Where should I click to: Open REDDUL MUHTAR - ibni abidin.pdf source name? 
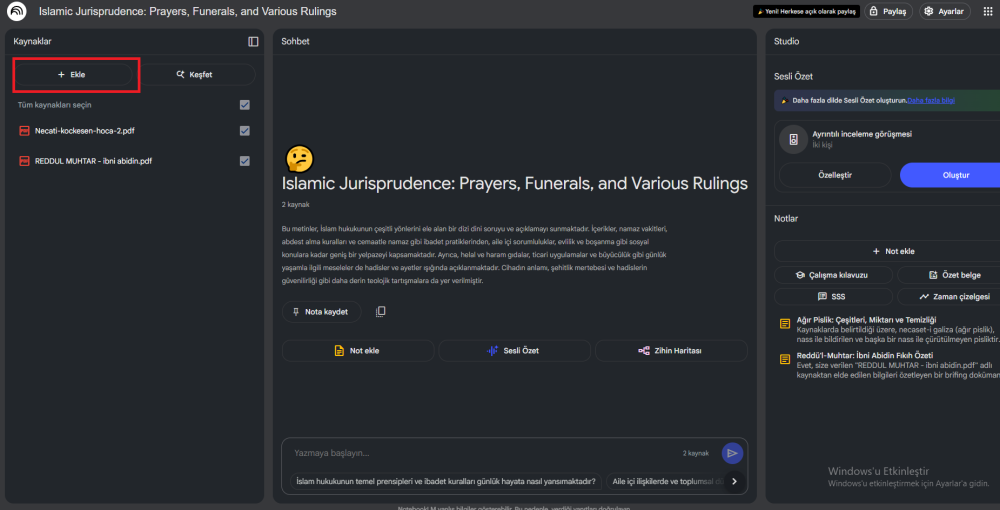(93, 161)
